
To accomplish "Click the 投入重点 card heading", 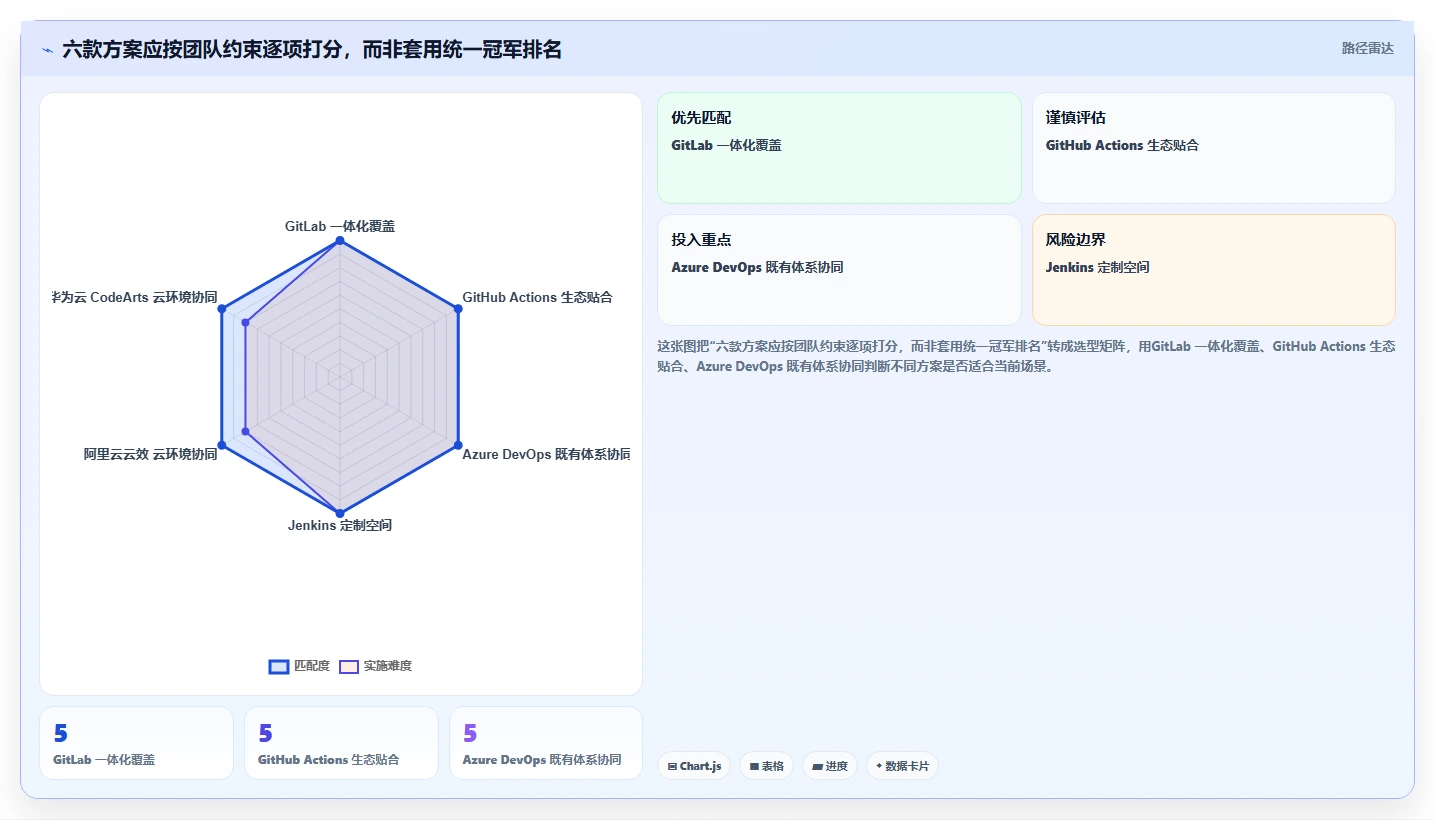I will pyautogui.click(x=701, y=240).
